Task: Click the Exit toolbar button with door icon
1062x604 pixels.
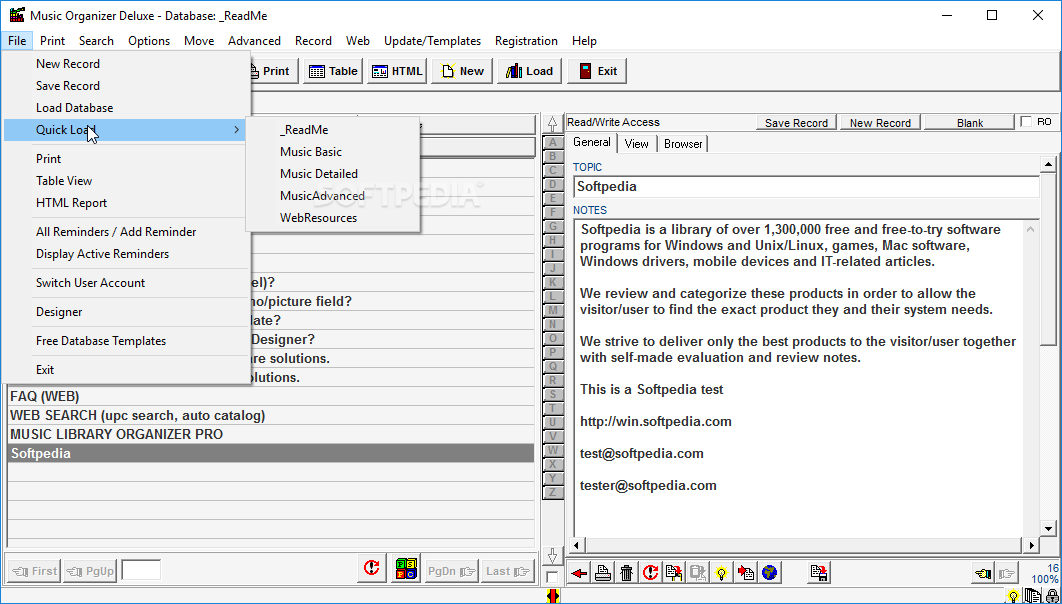Action: click(597, 71)
